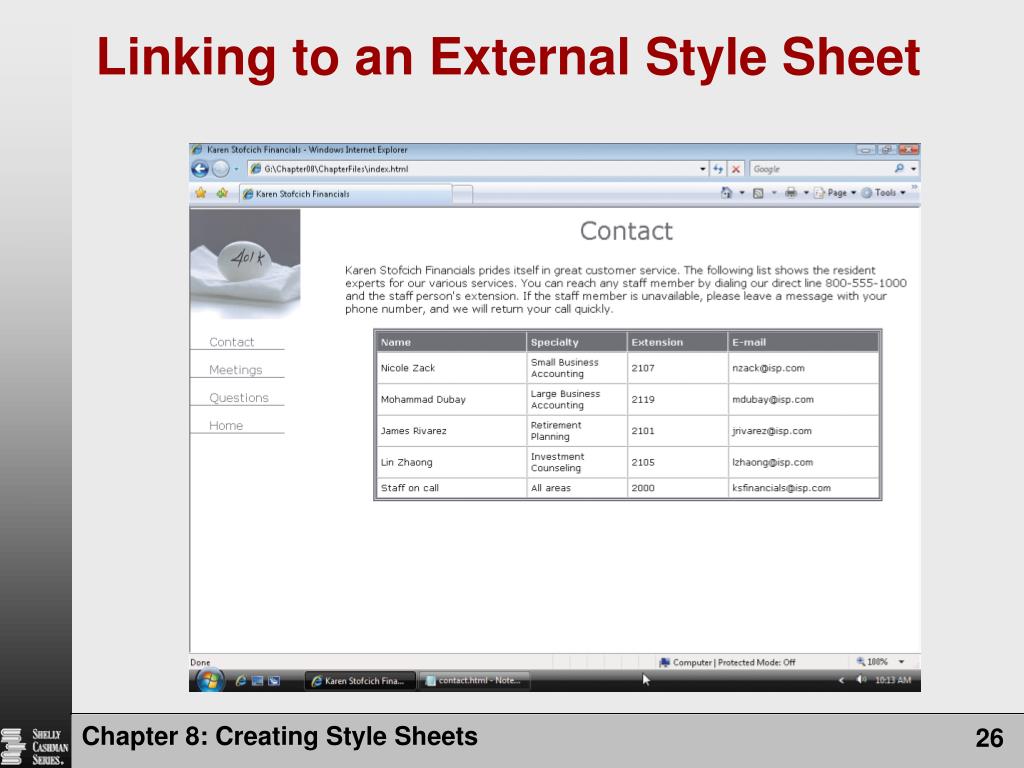This screenshot has width=1024, height=768.
Task: Expand the address bar history dropdown
Action: 703,169
